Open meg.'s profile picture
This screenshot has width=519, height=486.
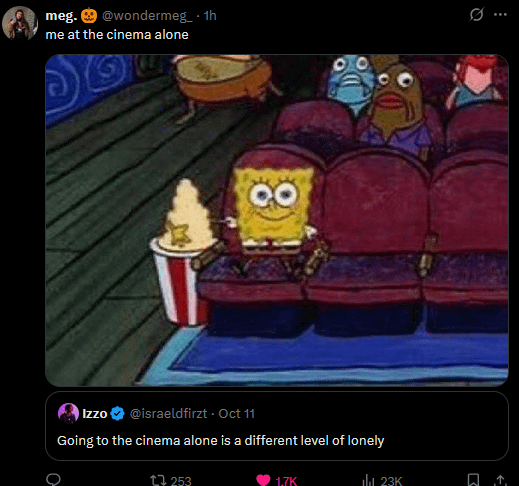(x=20, y=23)
